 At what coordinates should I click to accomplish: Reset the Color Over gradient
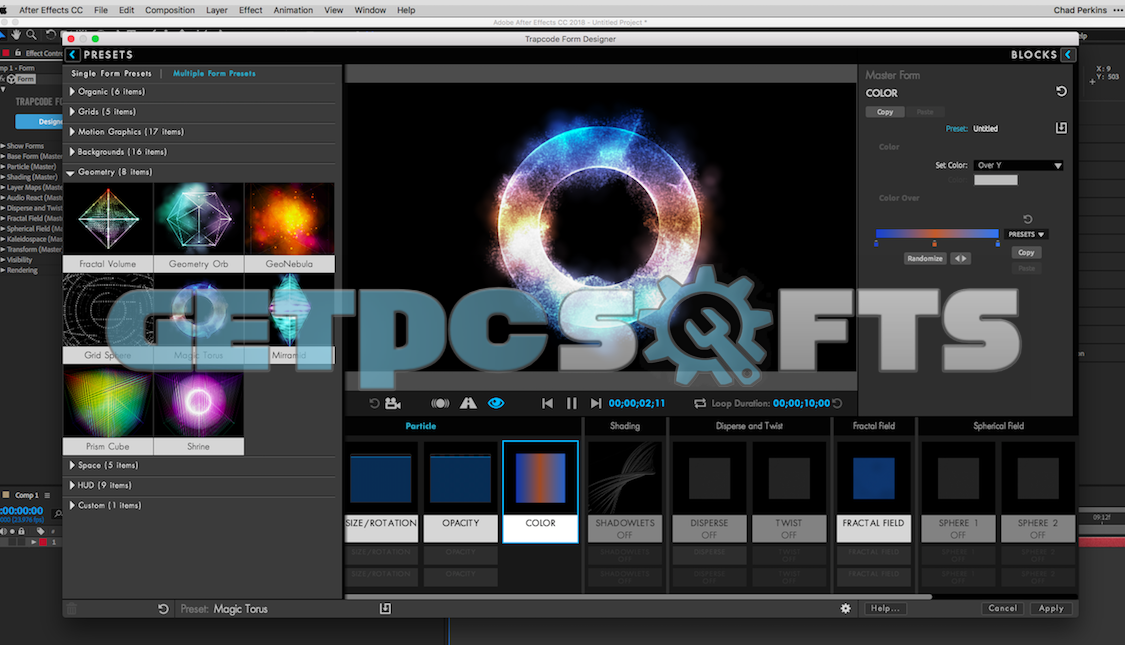tap(1027, 219)
